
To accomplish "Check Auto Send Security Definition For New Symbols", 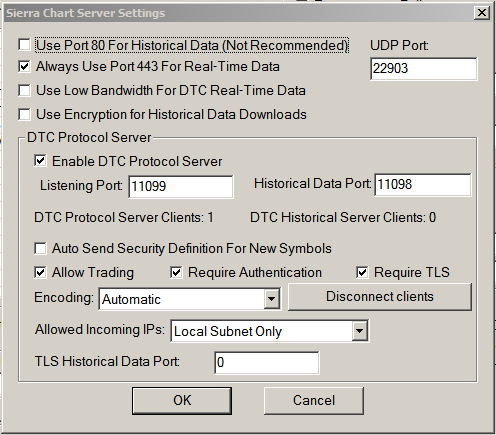I will tap(40, 248).
